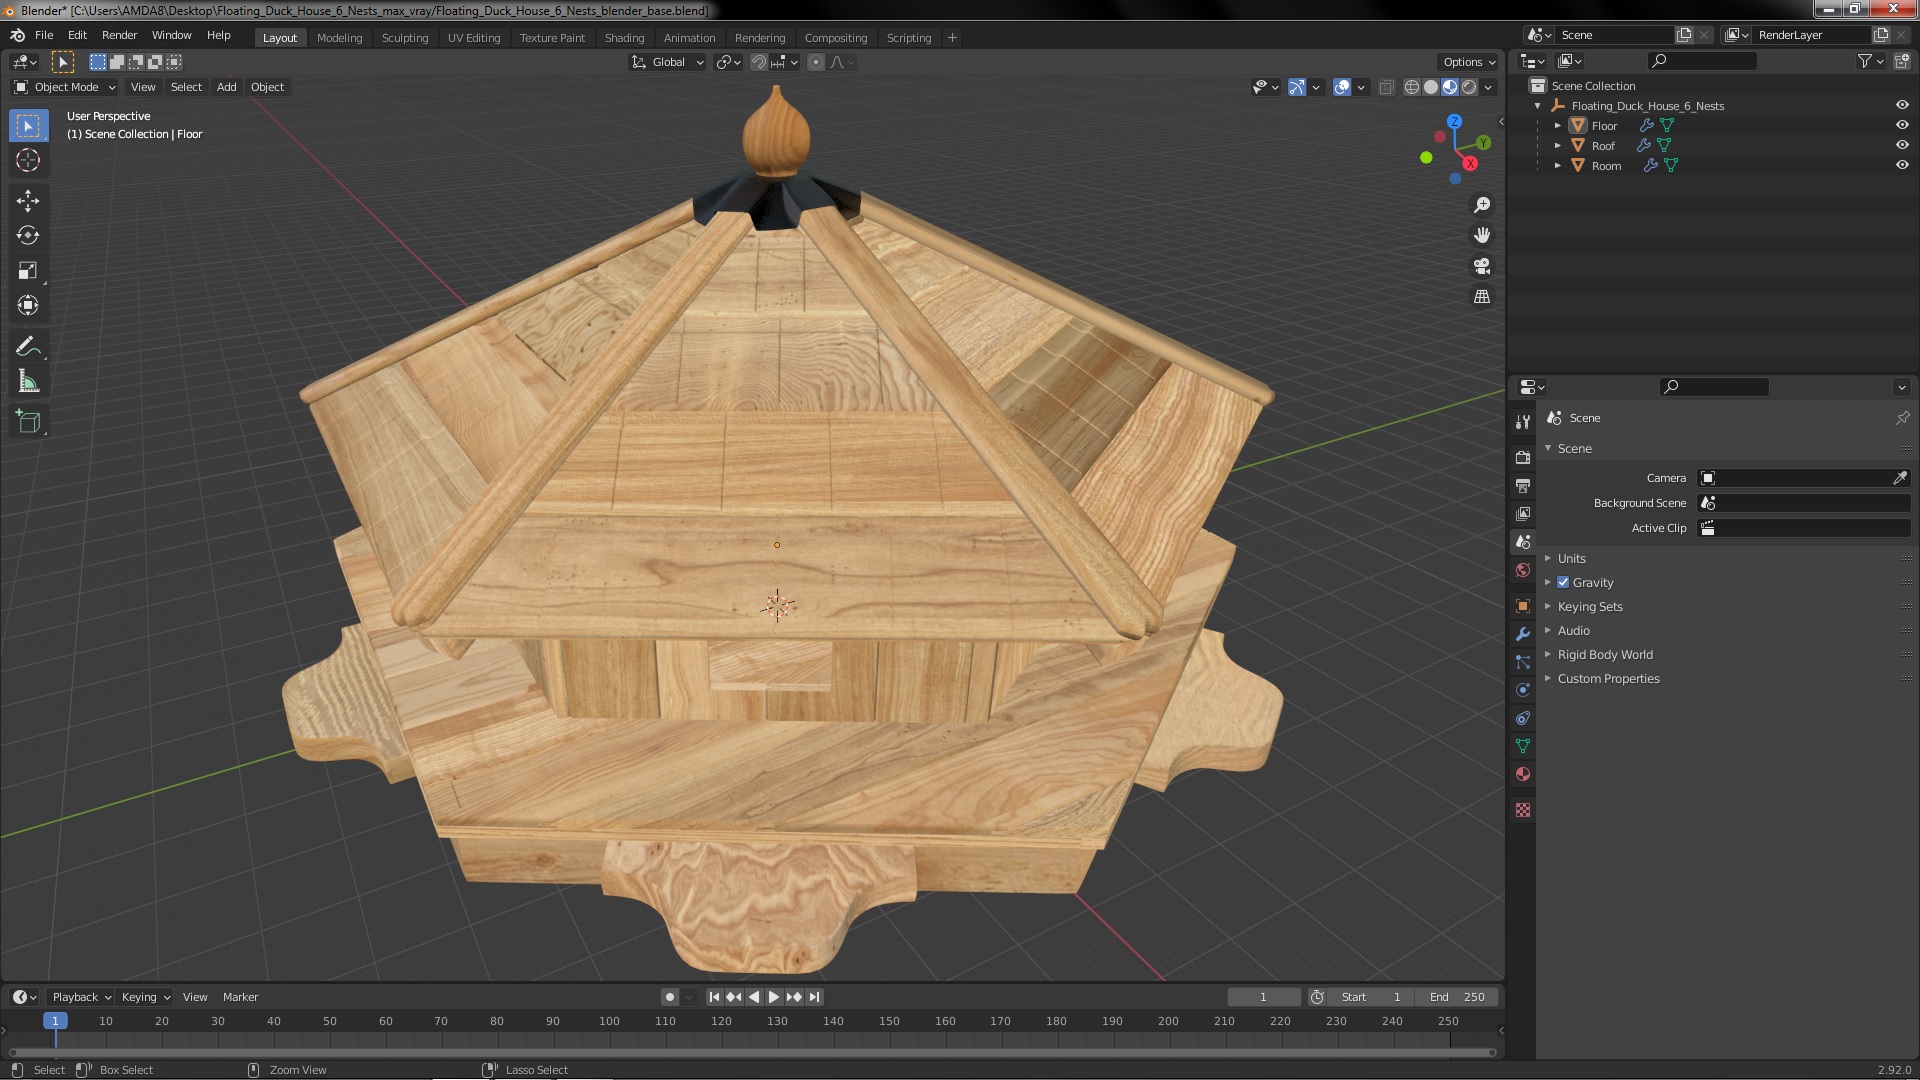Expand the Units panel
This screenshot has width=1920, height=1080.
(1571, 558)
